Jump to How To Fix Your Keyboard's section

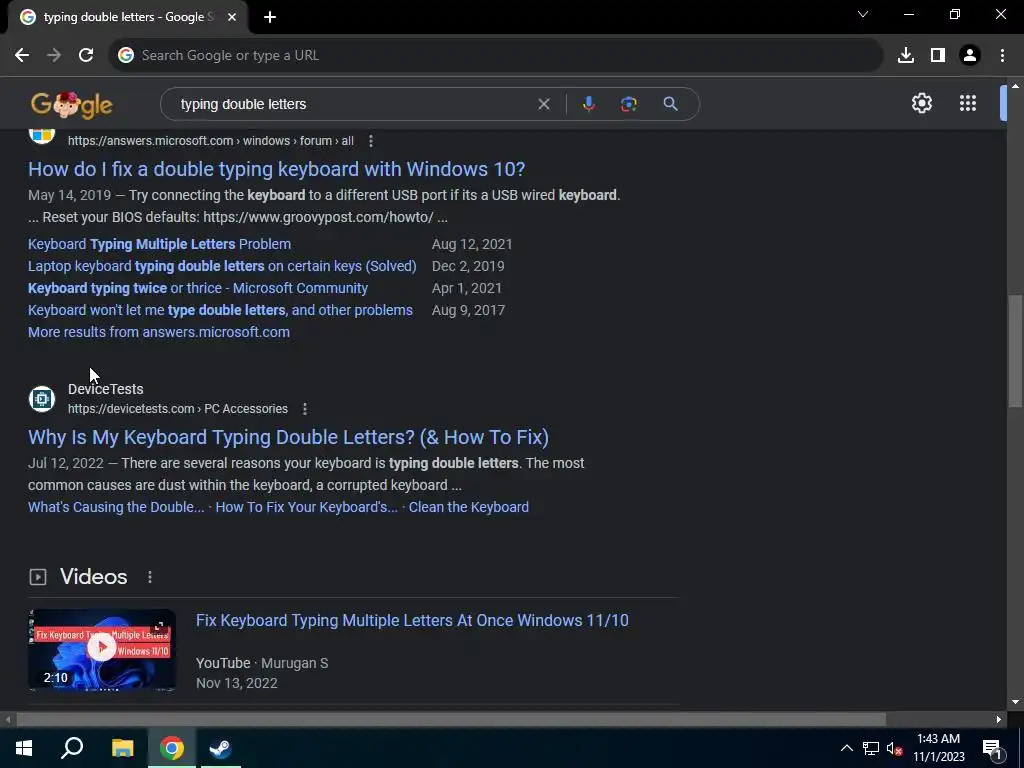click(x=306, y=507)
